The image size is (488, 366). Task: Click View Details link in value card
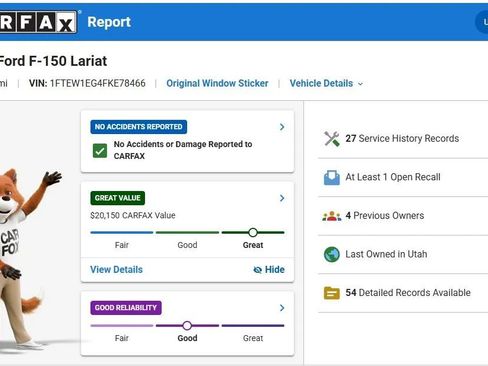click(x=116, y=269)
